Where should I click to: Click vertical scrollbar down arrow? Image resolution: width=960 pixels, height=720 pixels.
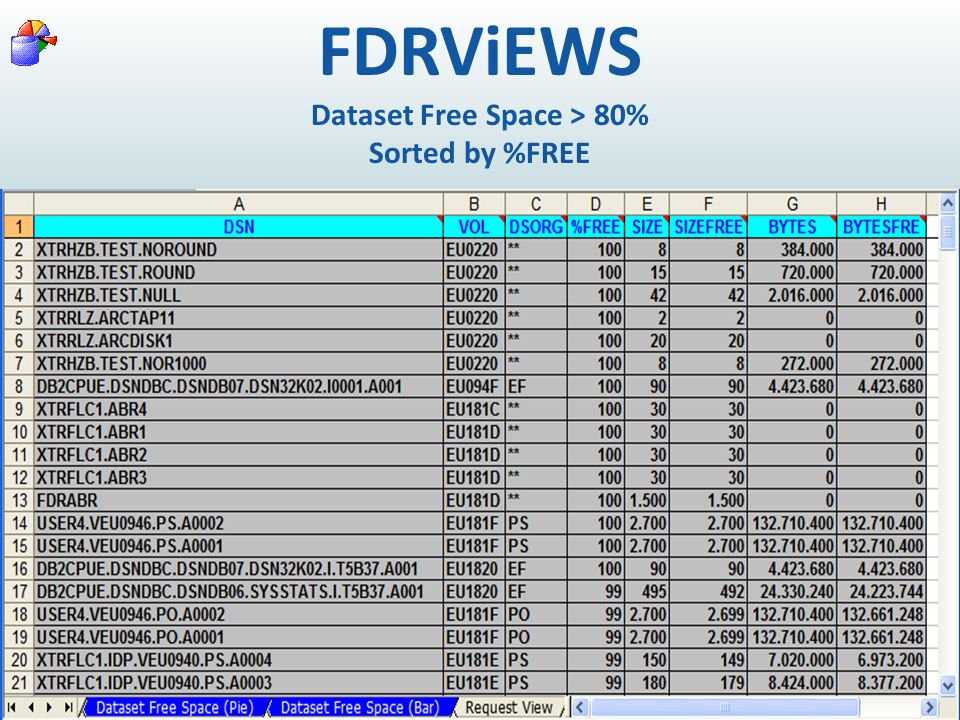pos(948,685)
